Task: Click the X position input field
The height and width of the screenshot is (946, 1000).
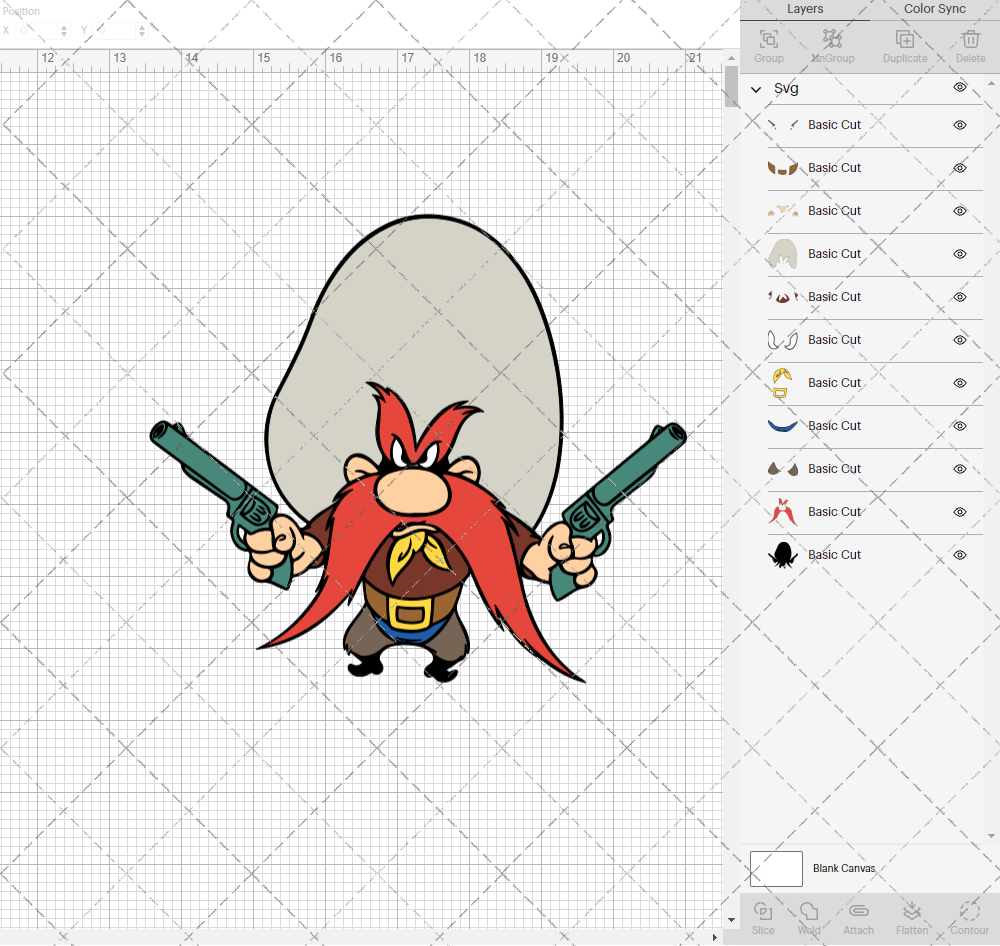Action: coord(37,31)
